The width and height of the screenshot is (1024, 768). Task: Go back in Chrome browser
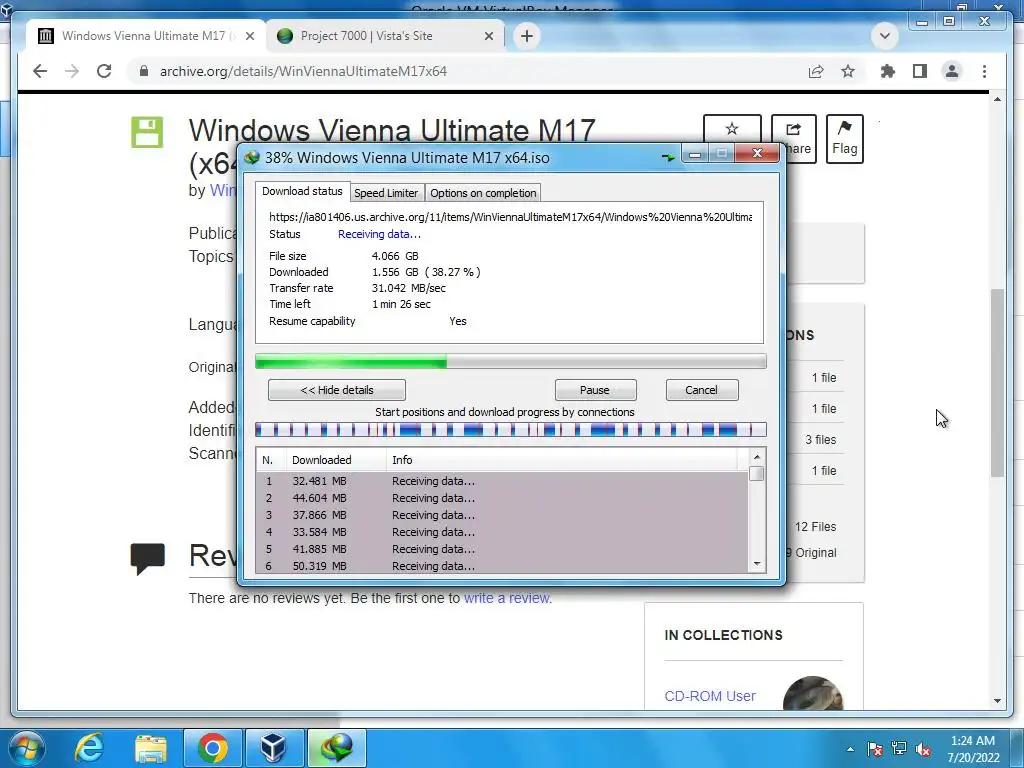pos(40,71)
